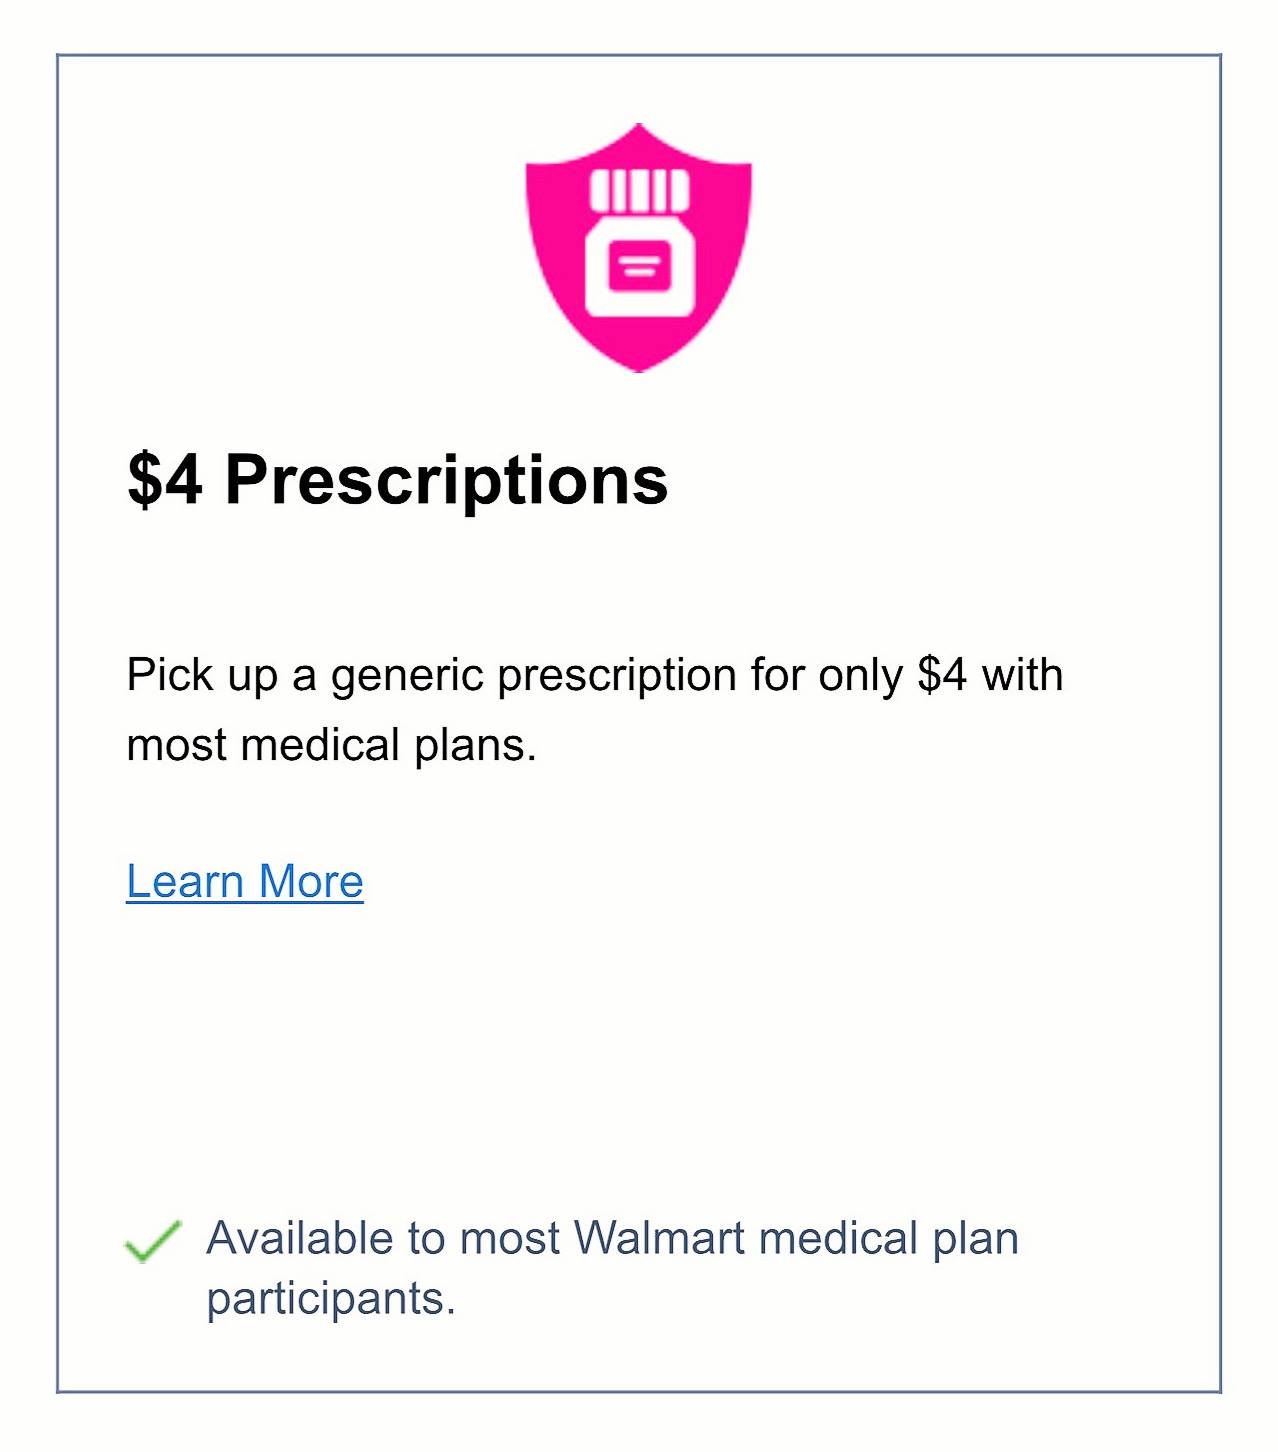Click the "$4 Prescriptions" heading

pos(397,479)
